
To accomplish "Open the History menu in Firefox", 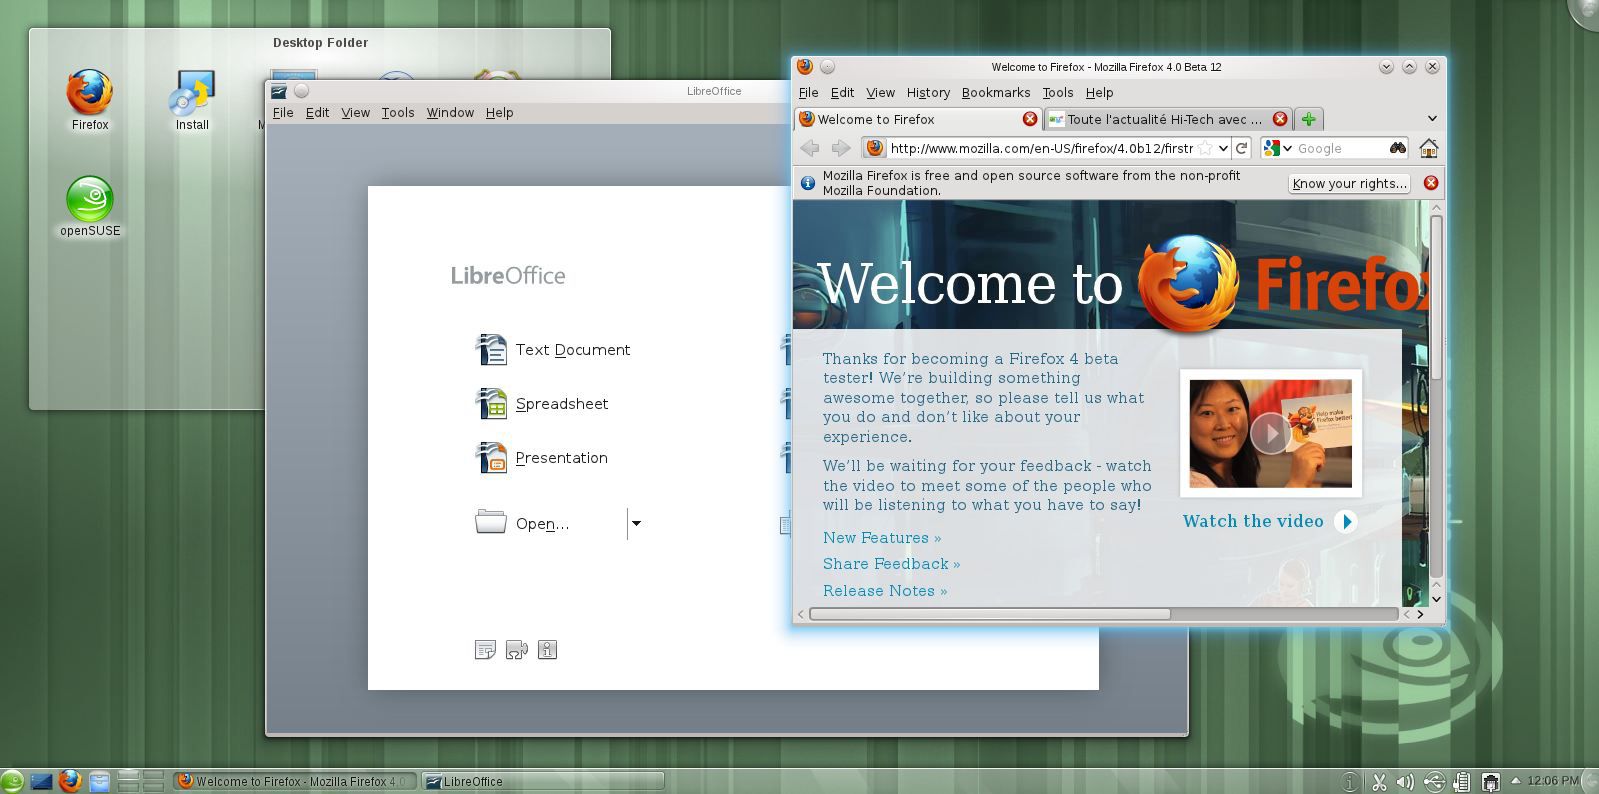I will [x=928, y=93].
